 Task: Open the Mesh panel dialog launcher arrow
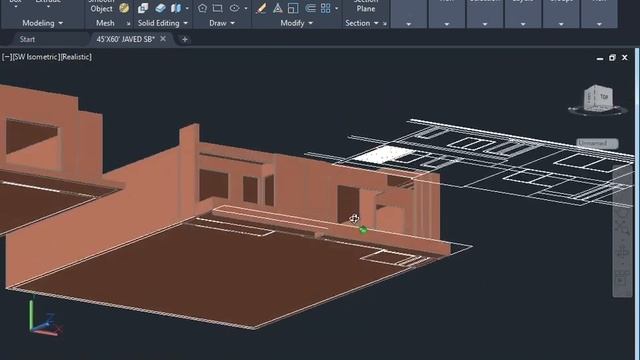coord(128,24)
